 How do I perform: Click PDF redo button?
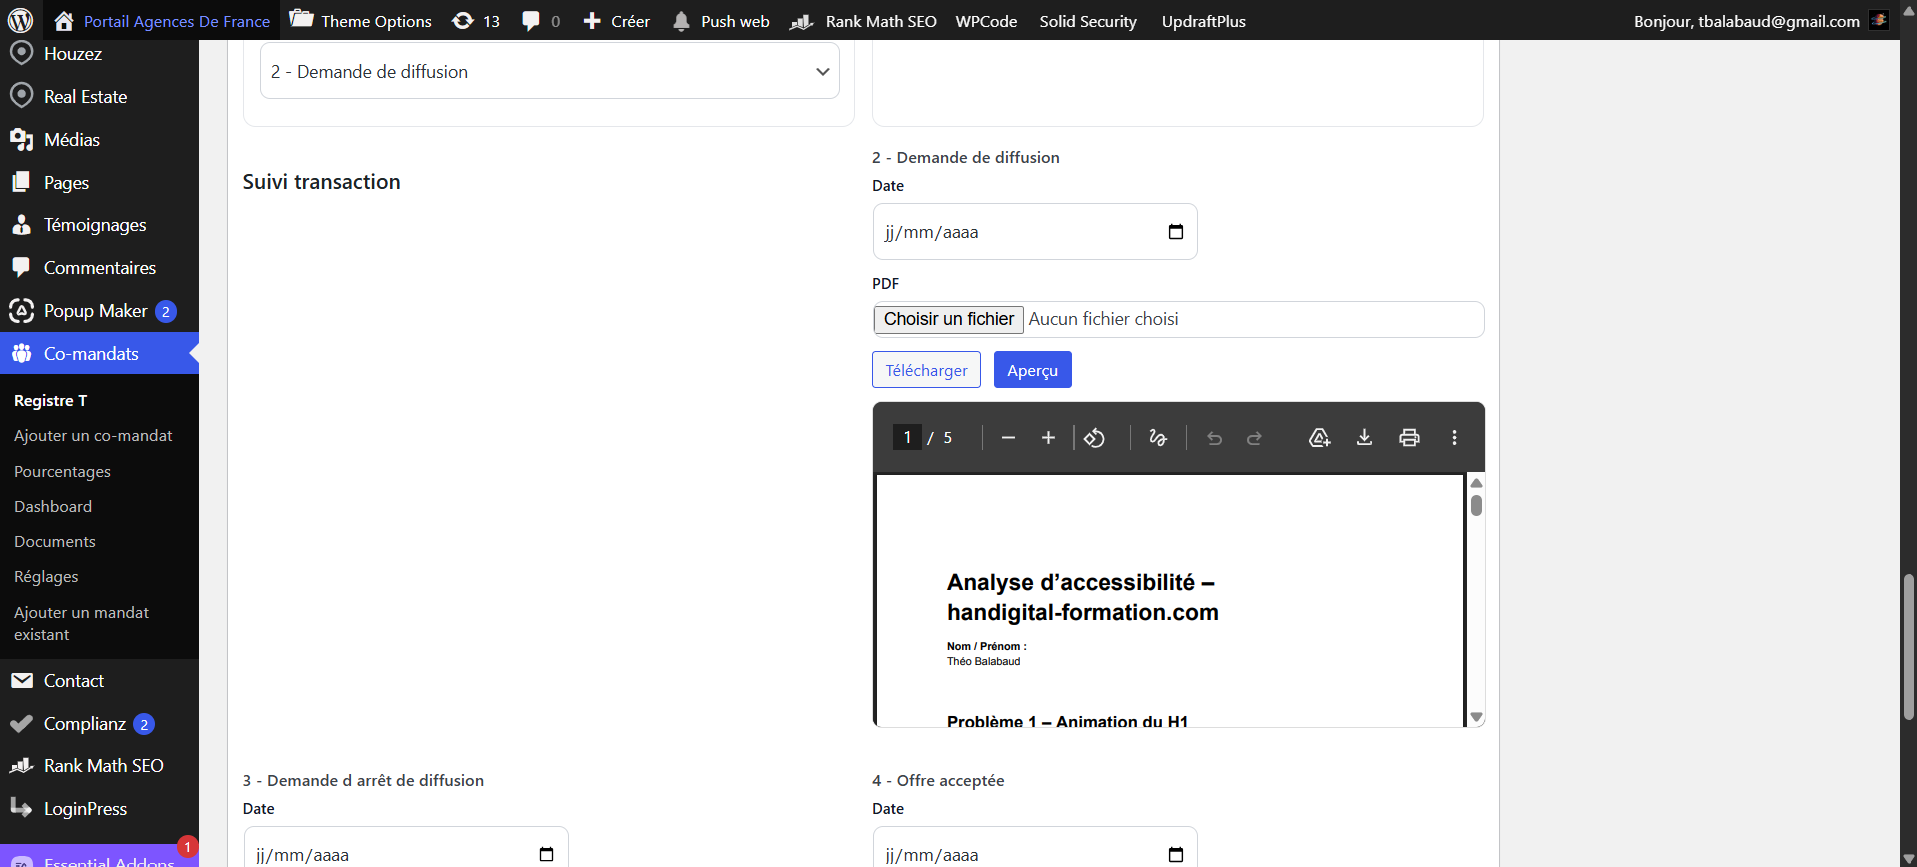[1254, 438]
